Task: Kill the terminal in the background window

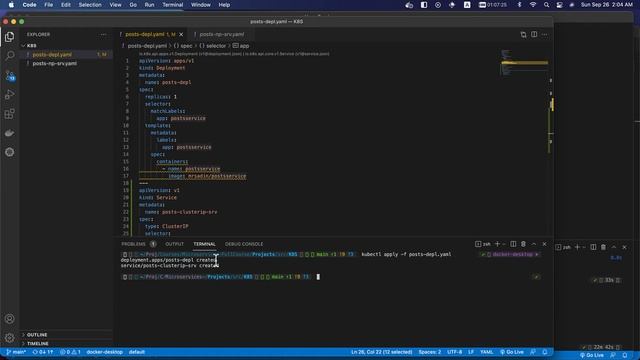Action: point(603,247)
